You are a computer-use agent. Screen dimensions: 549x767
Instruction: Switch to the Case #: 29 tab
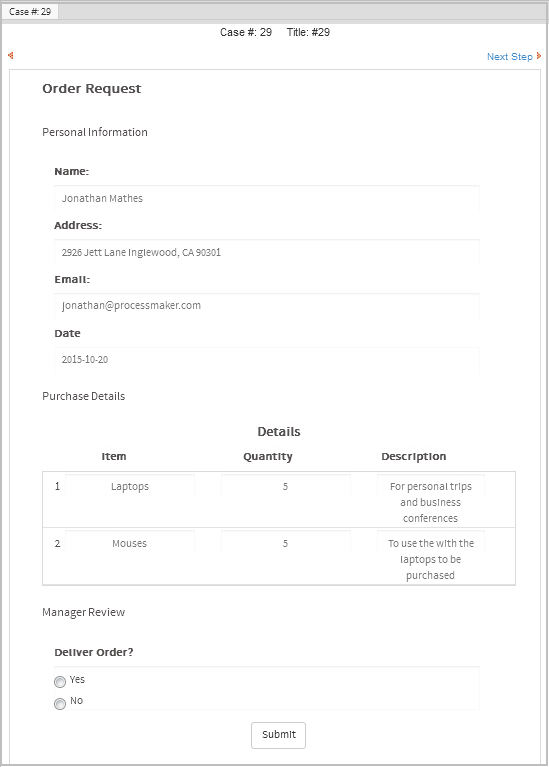pyautogui.click(x=30, y=12)
